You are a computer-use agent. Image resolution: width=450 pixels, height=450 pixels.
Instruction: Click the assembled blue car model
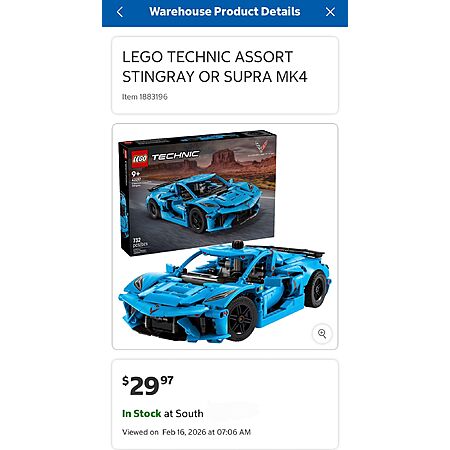[225, 291]
